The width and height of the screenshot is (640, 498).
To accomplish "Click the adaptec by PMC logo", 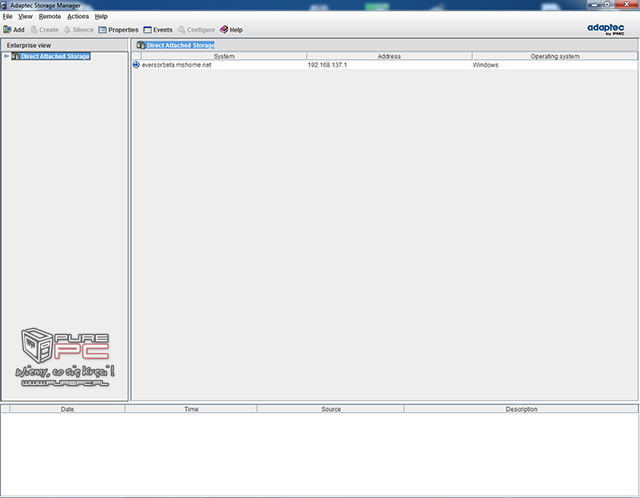I will point(607,30).
